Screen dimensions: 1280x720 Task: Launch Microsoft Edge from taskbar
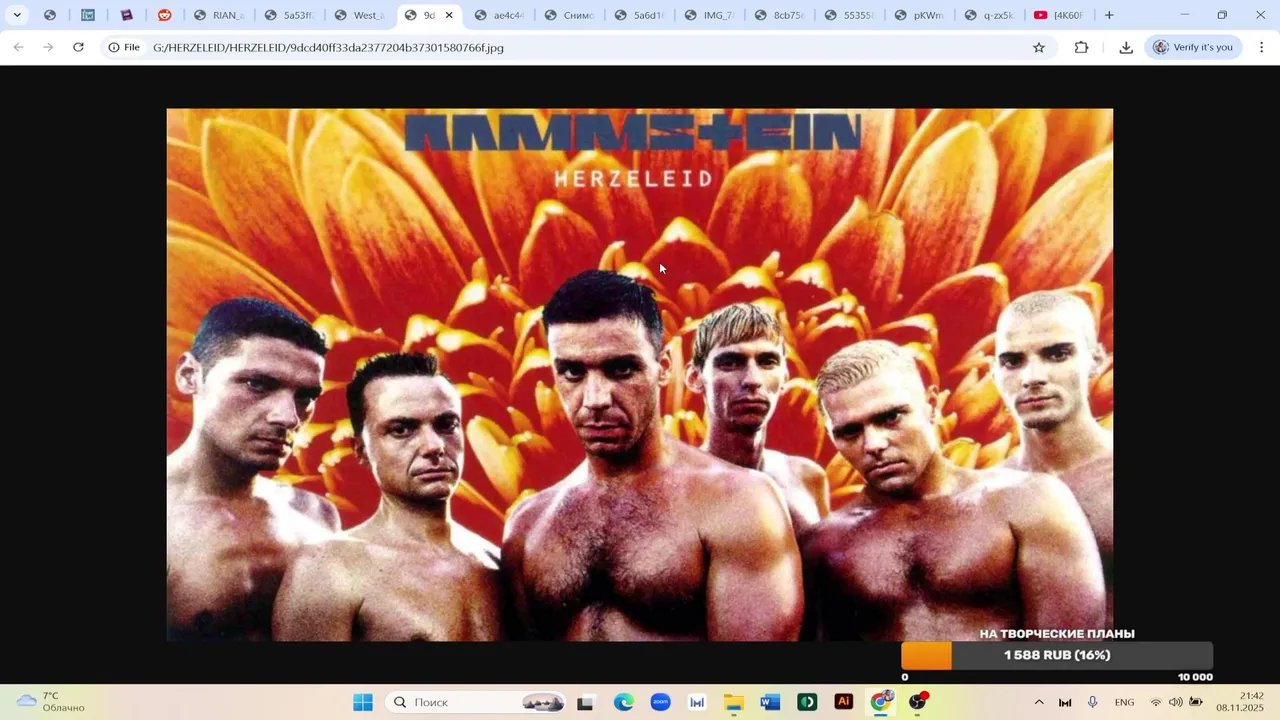point(624,702)
